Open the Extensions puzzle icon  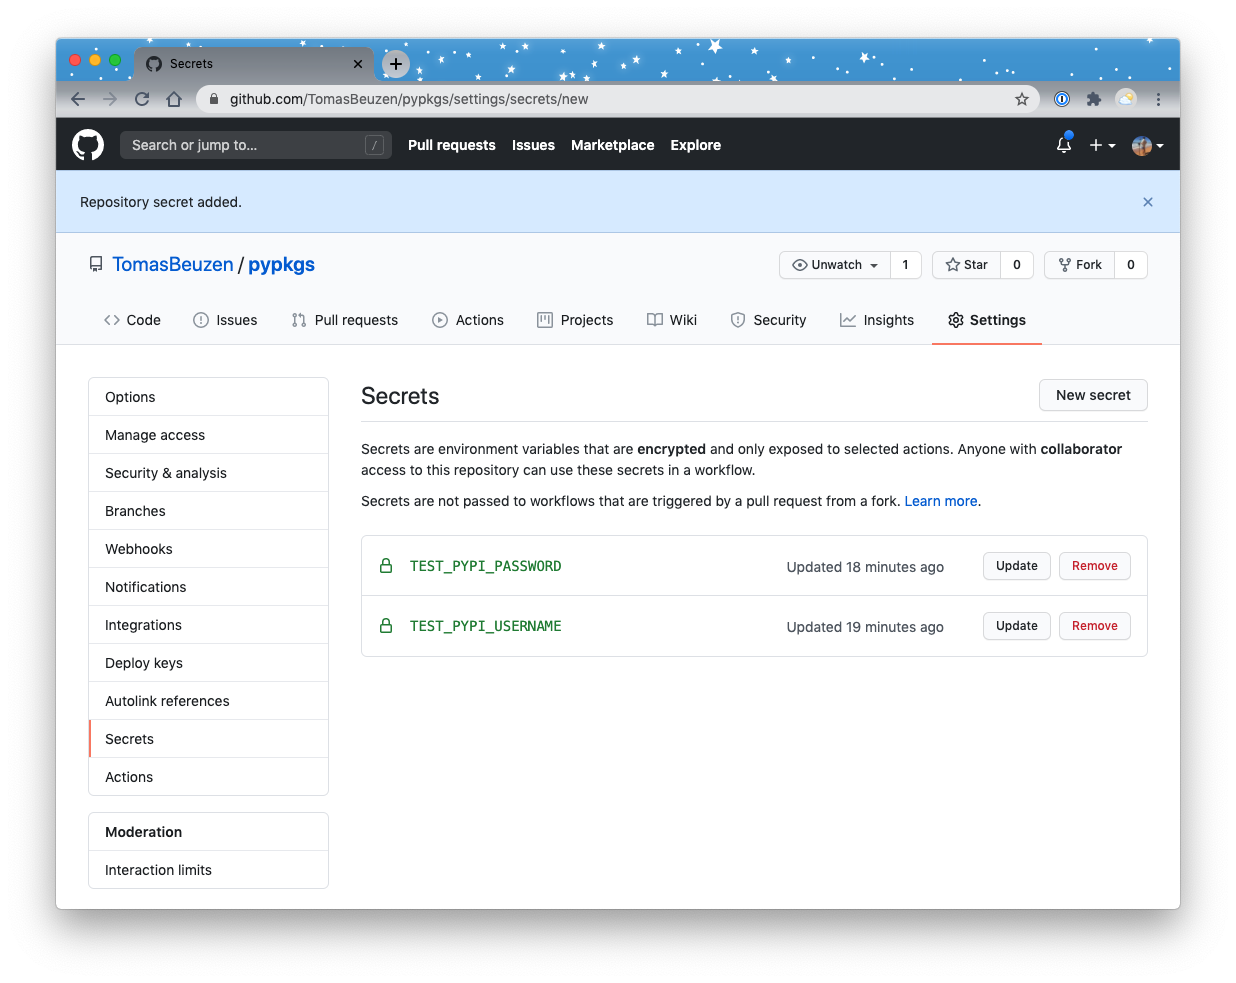click(1094, 99)
